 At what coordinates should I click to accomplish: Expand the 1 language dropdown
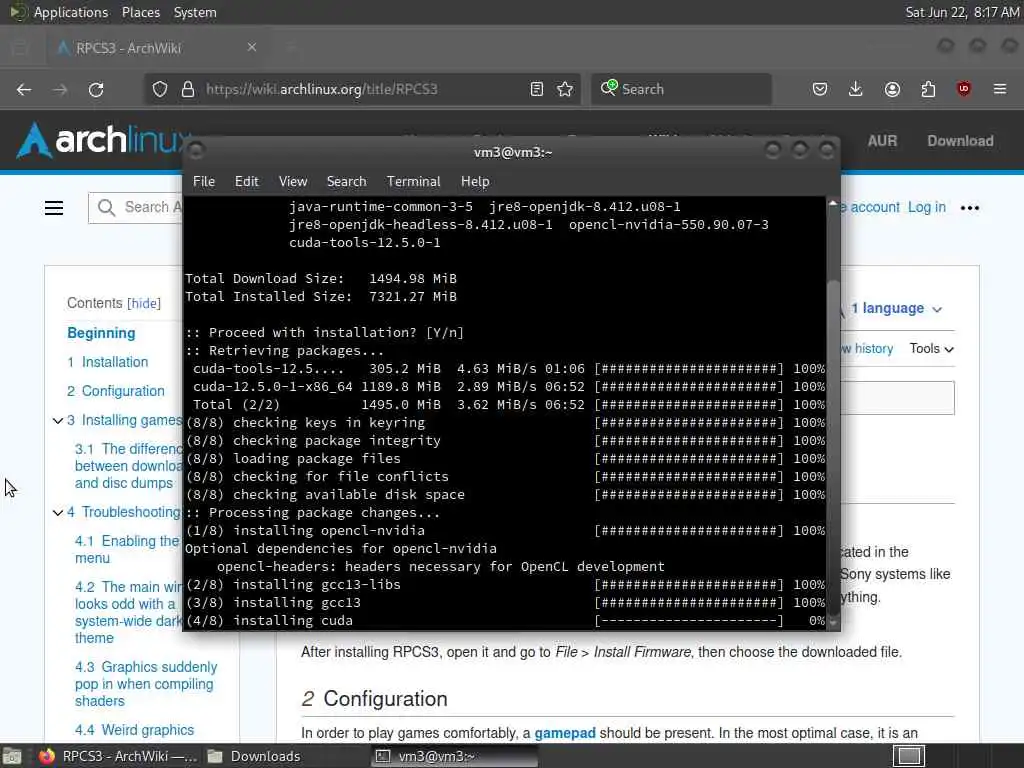895,308
